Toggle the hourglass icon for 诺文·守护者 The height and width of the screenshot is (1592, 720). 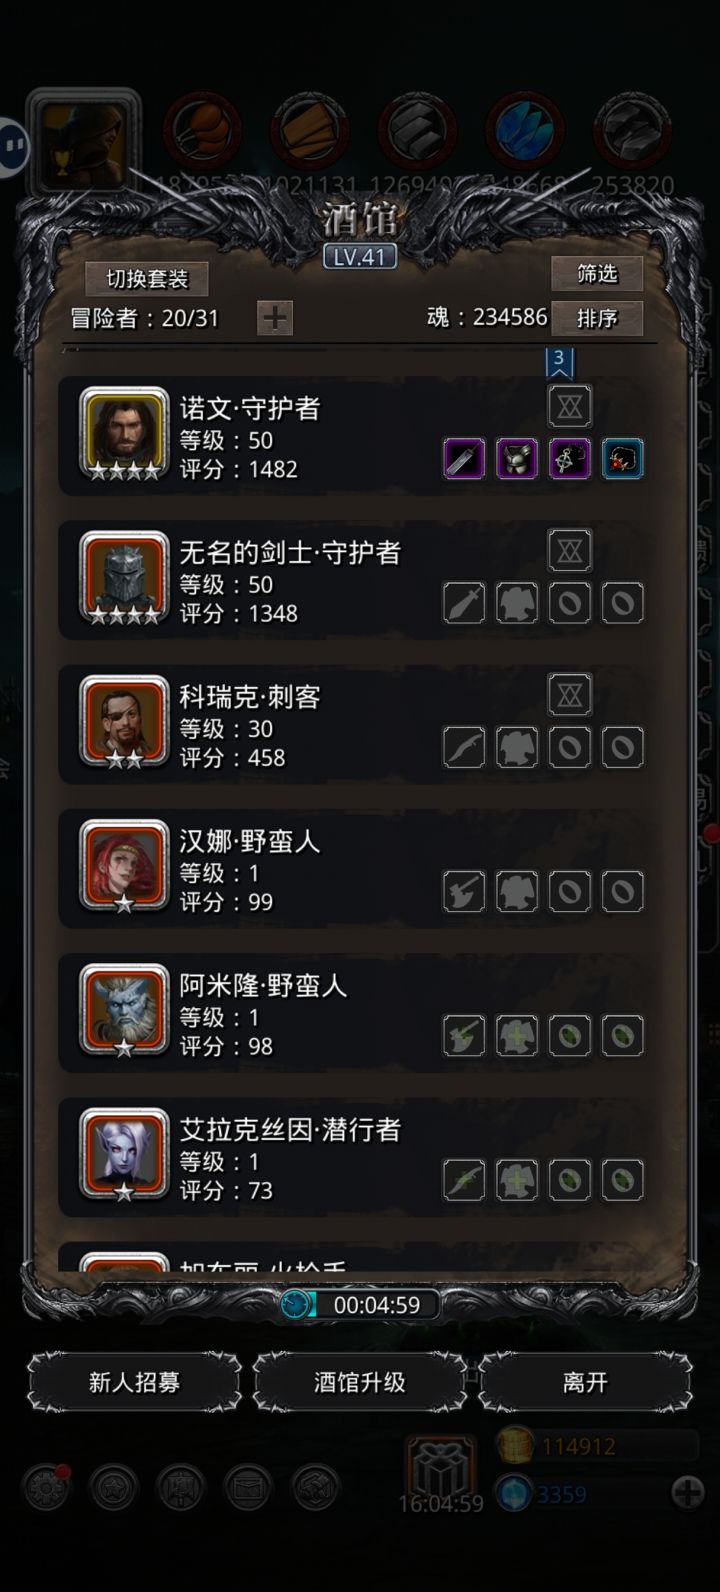(570, 406)
